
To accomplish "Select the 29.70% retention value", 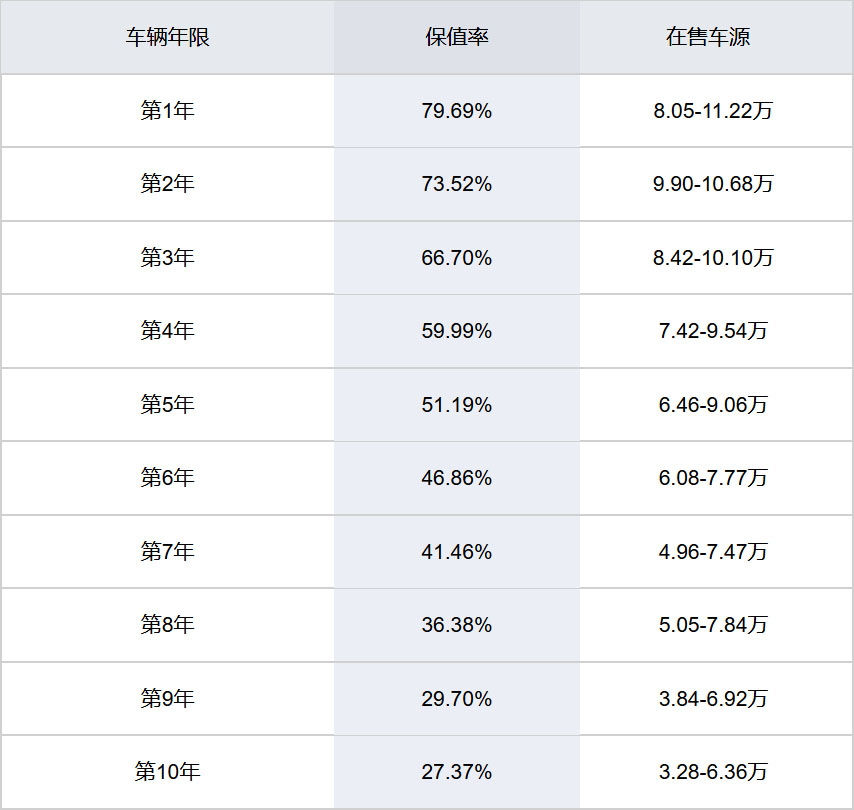I will (x=456, y=698).
